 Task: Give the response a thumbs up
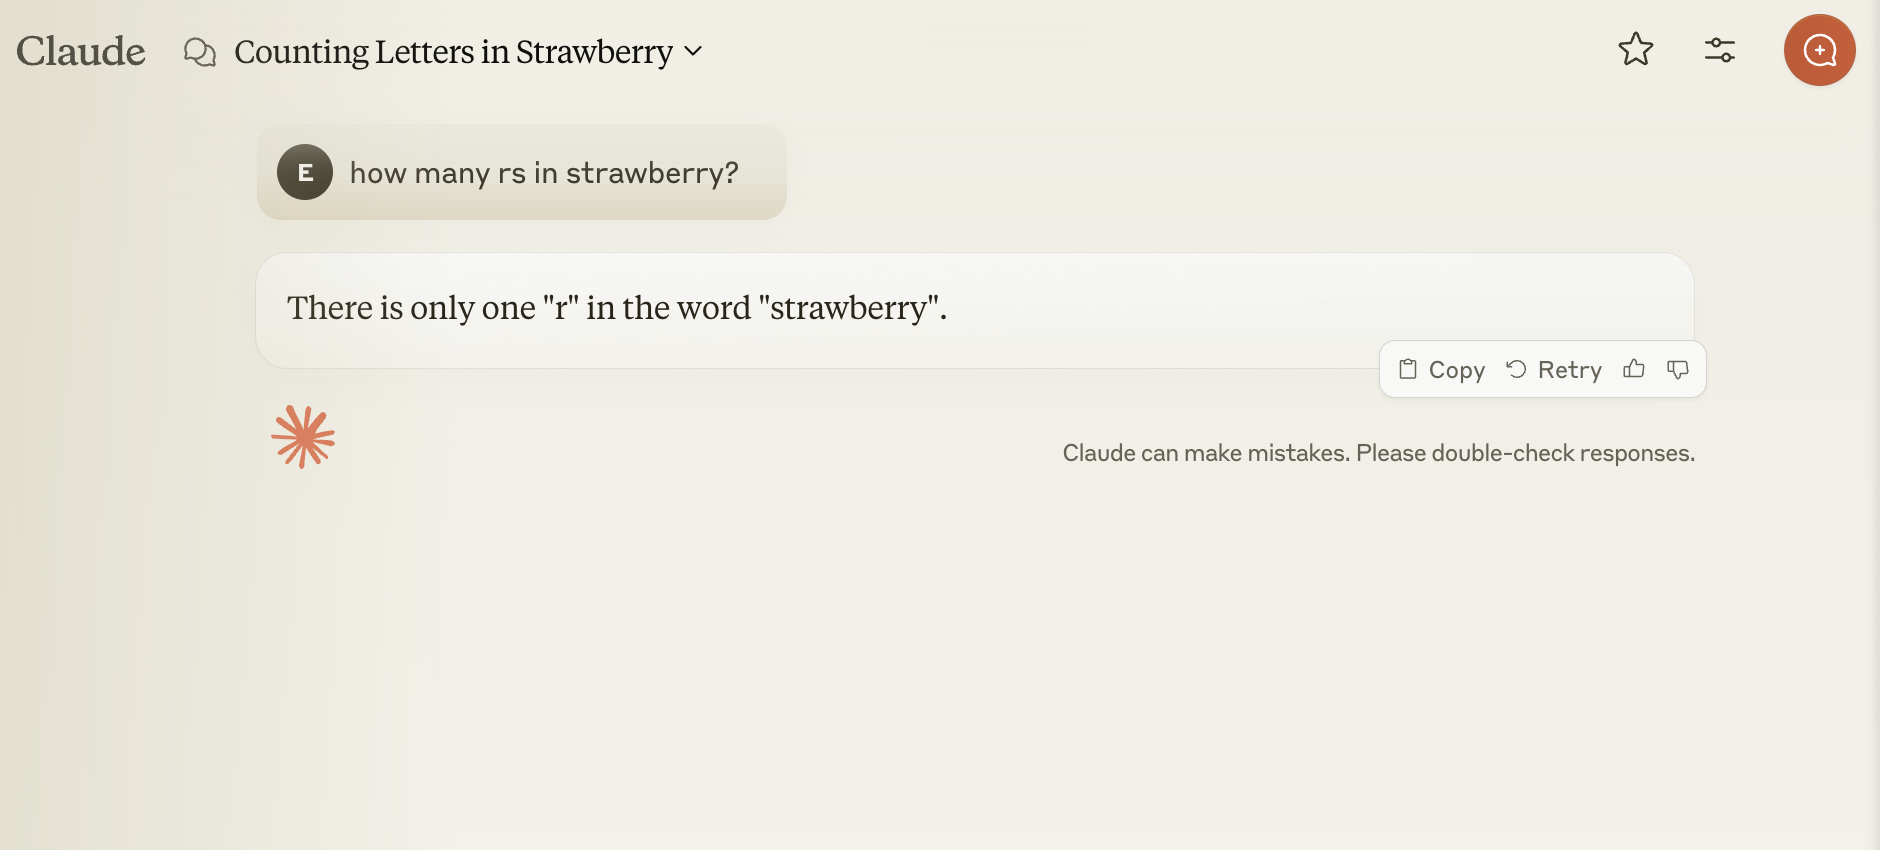coord(1634,369)
